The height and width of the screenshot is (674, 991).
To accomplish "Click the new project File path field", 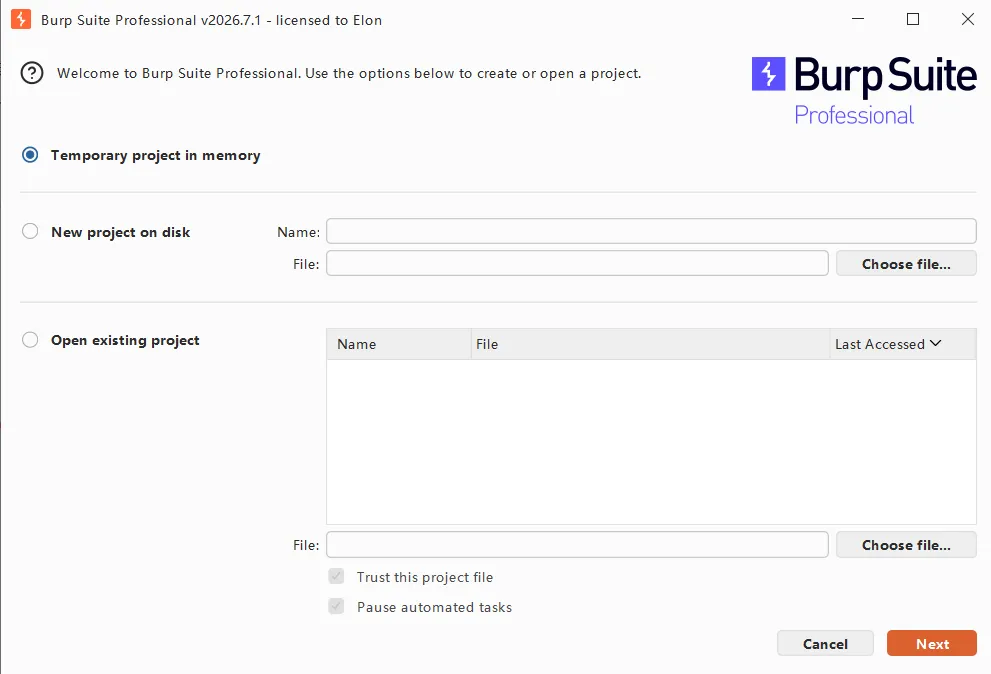I will [577, 263].
